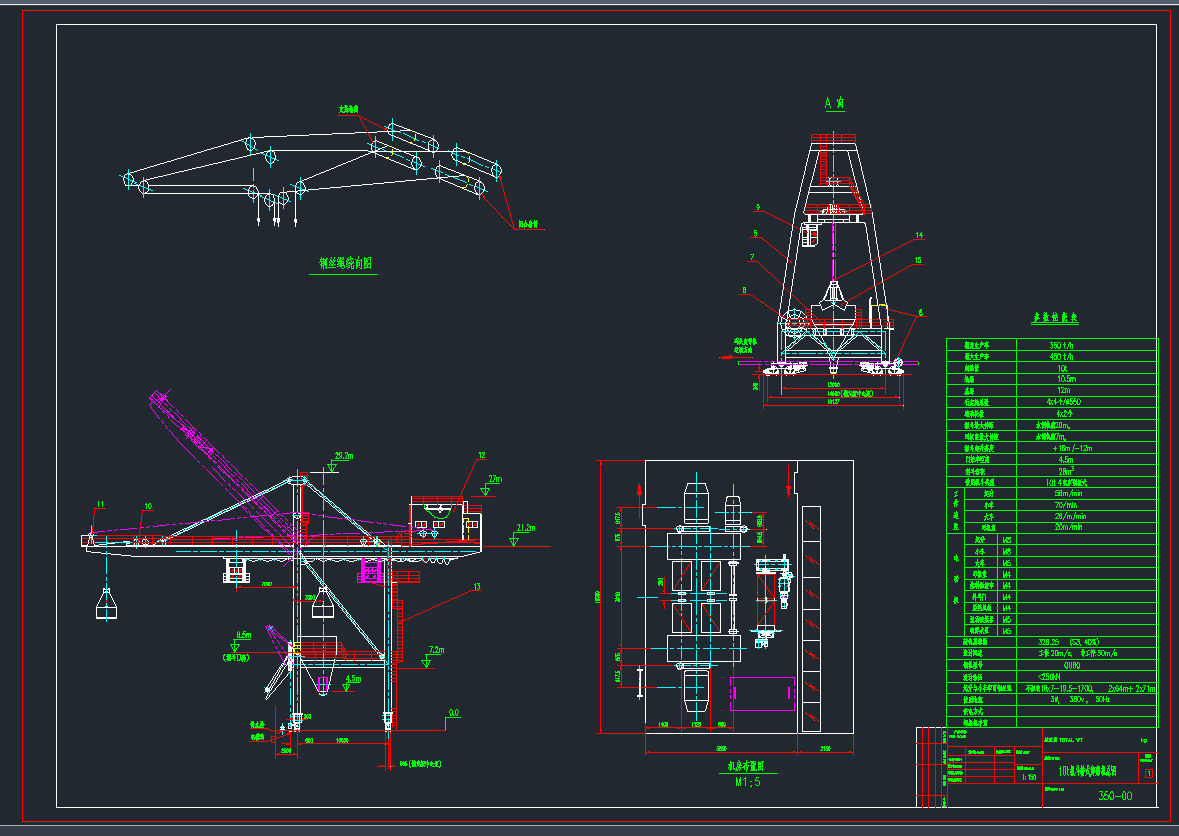Select the drawing number 350-00
Screen dimensions: 1179x836
(1115, 797)
